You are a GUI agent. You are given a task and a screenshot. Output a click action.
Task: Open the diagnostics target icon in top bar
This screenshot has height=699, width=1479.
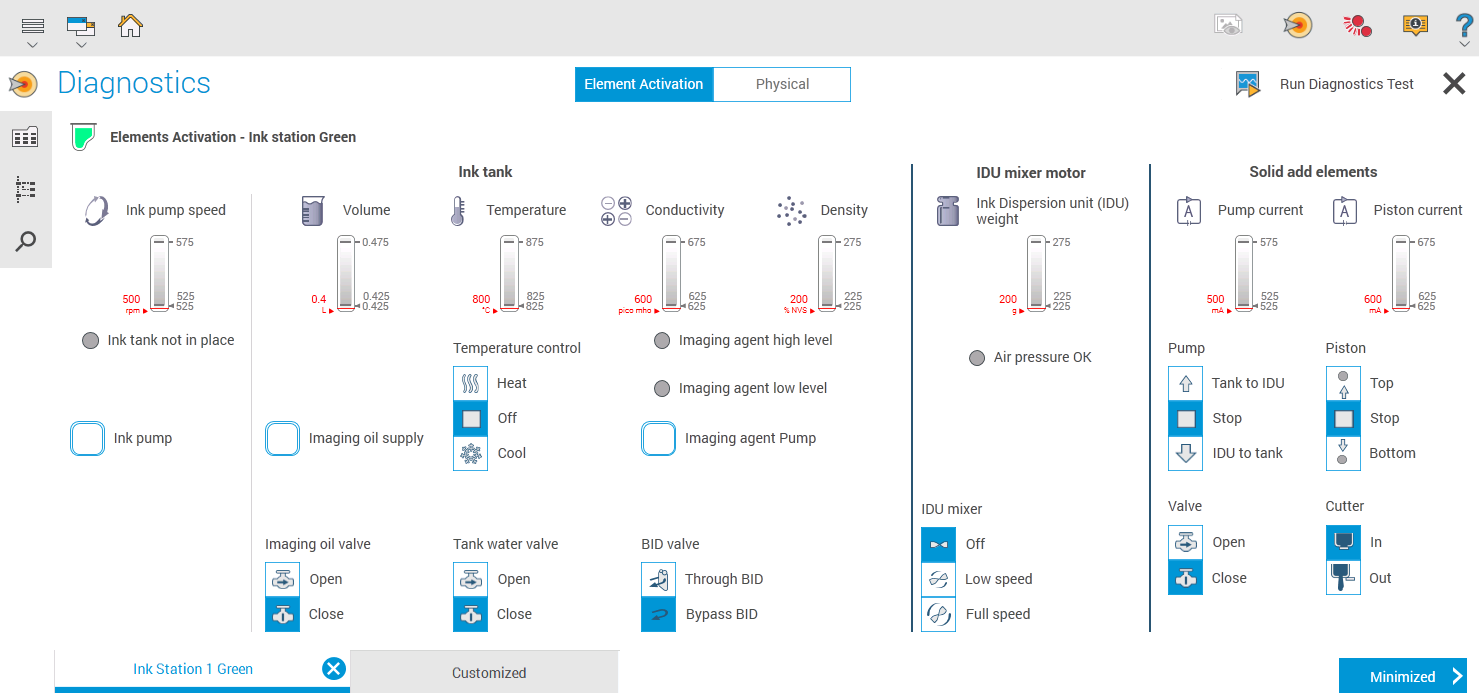[1297, 26]
